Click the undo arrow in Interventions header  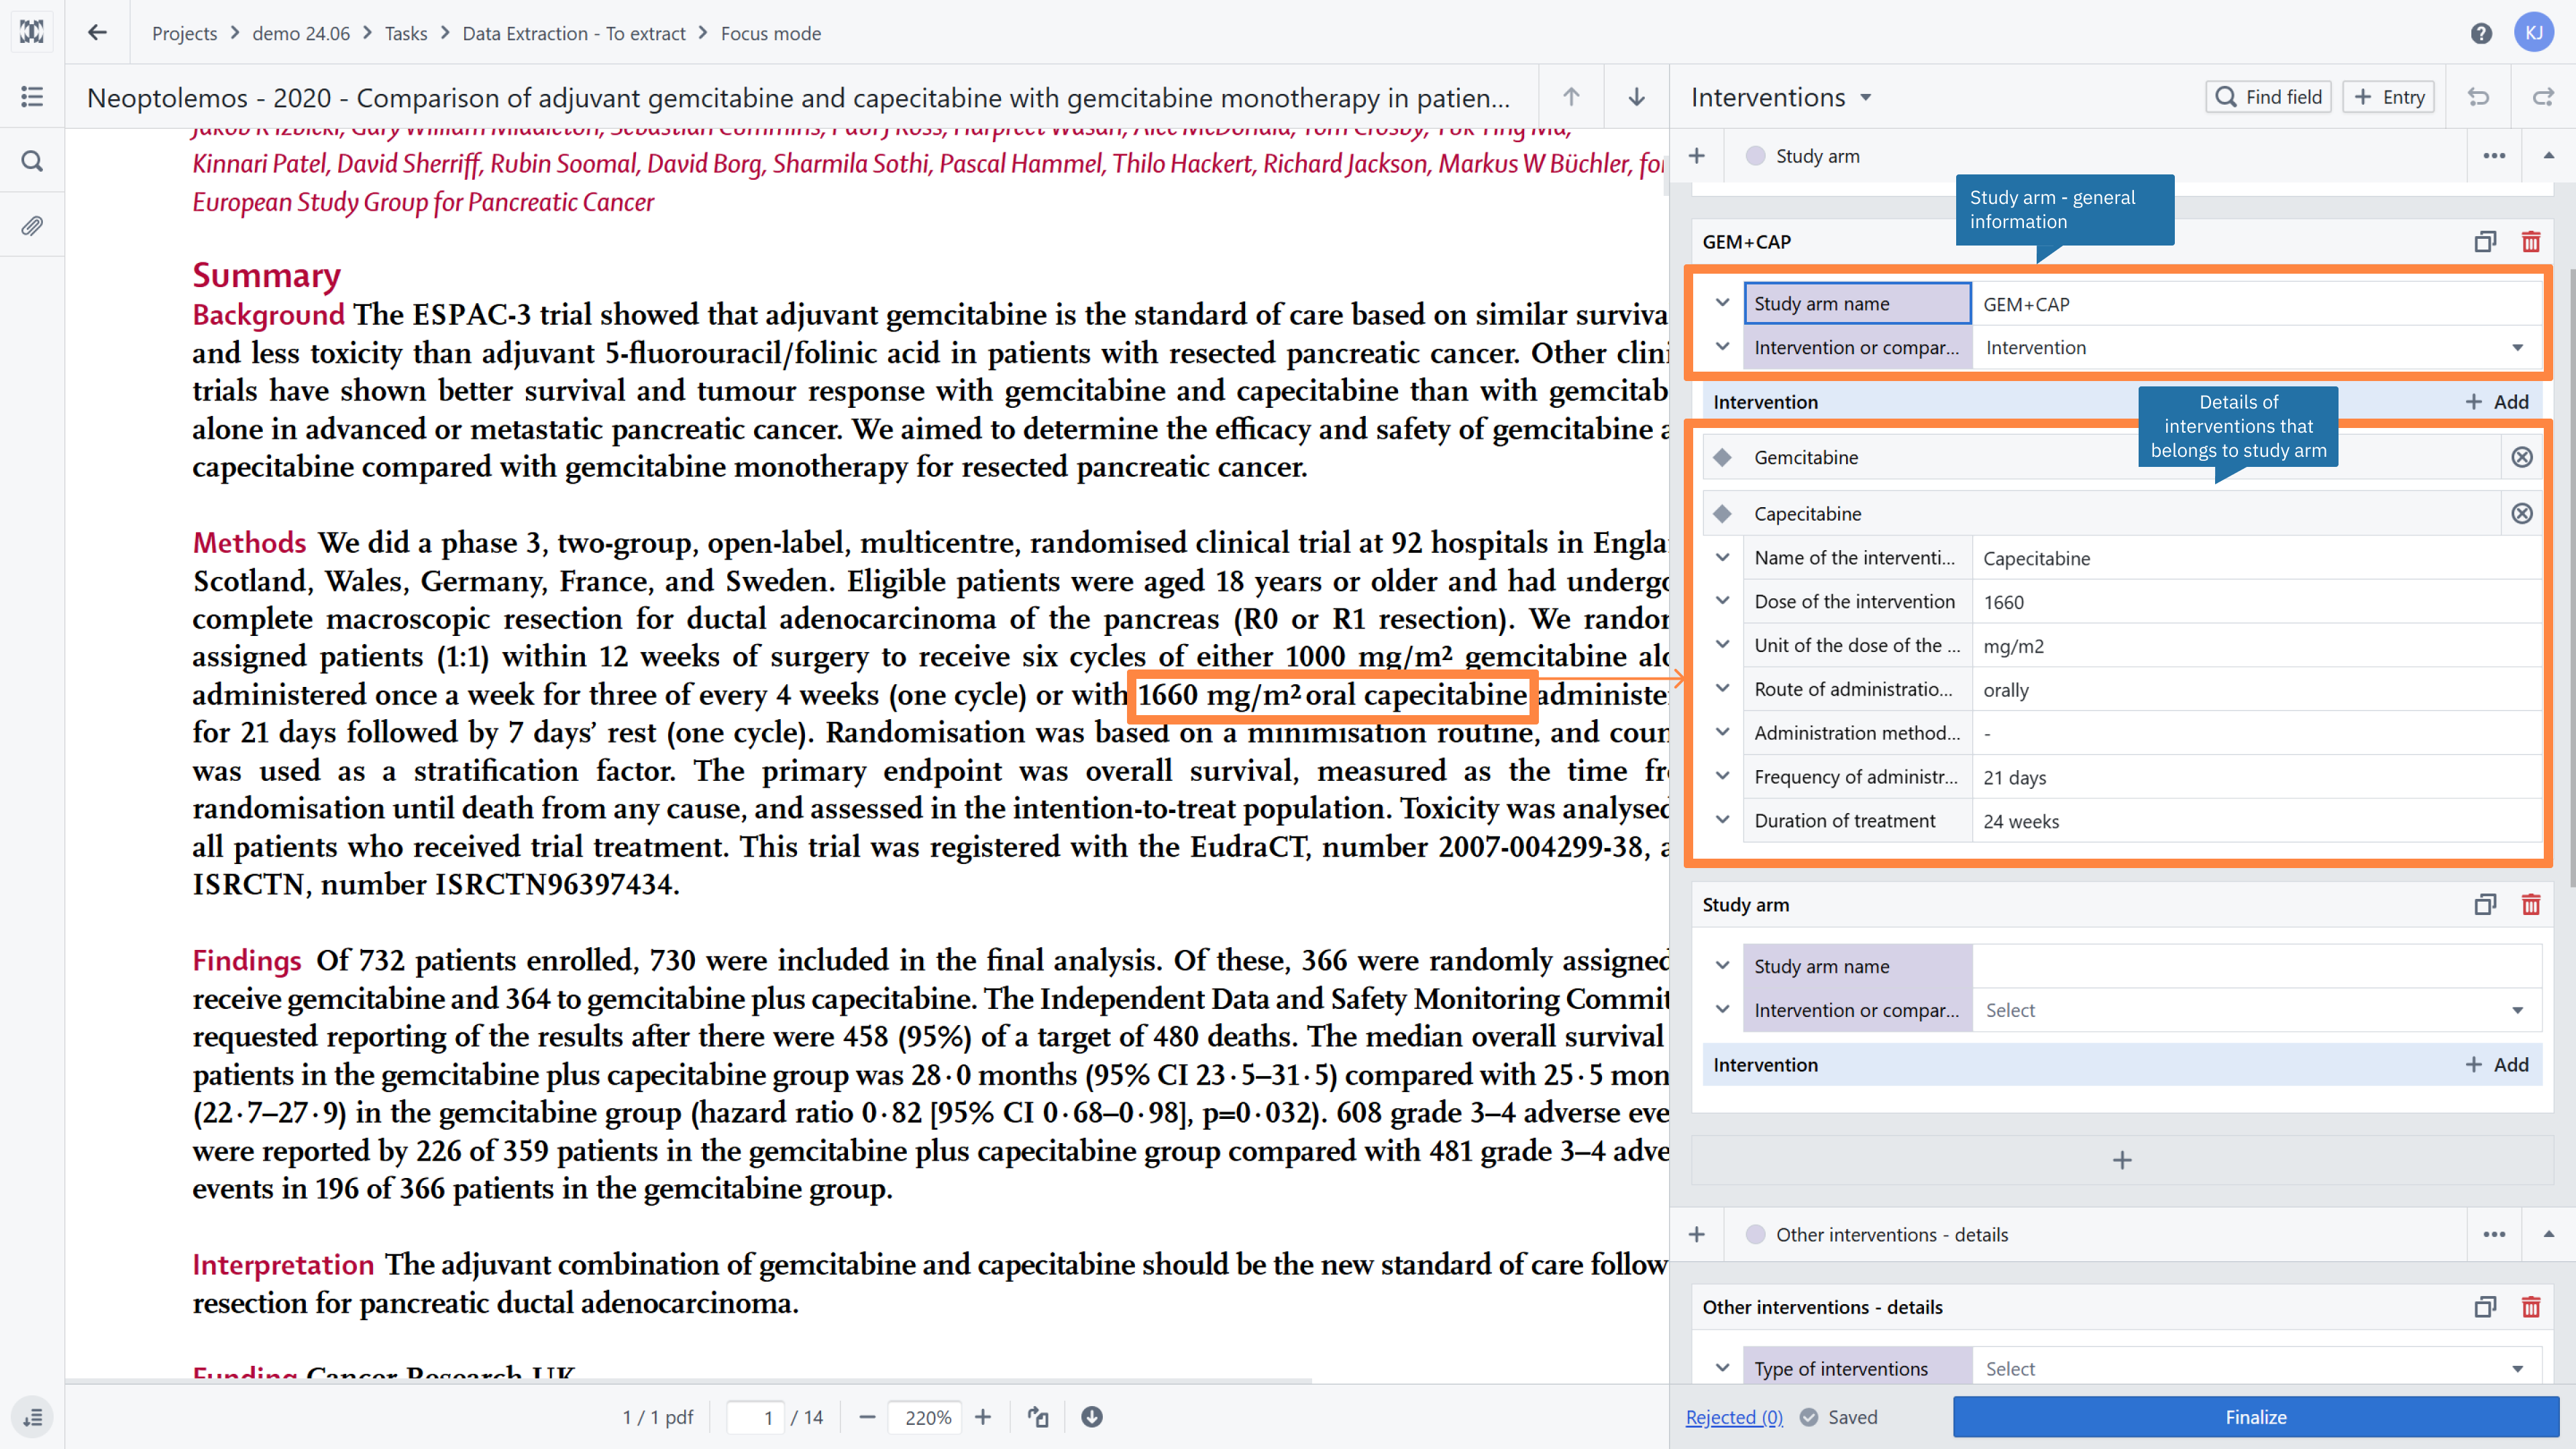tap(2478, 97)
